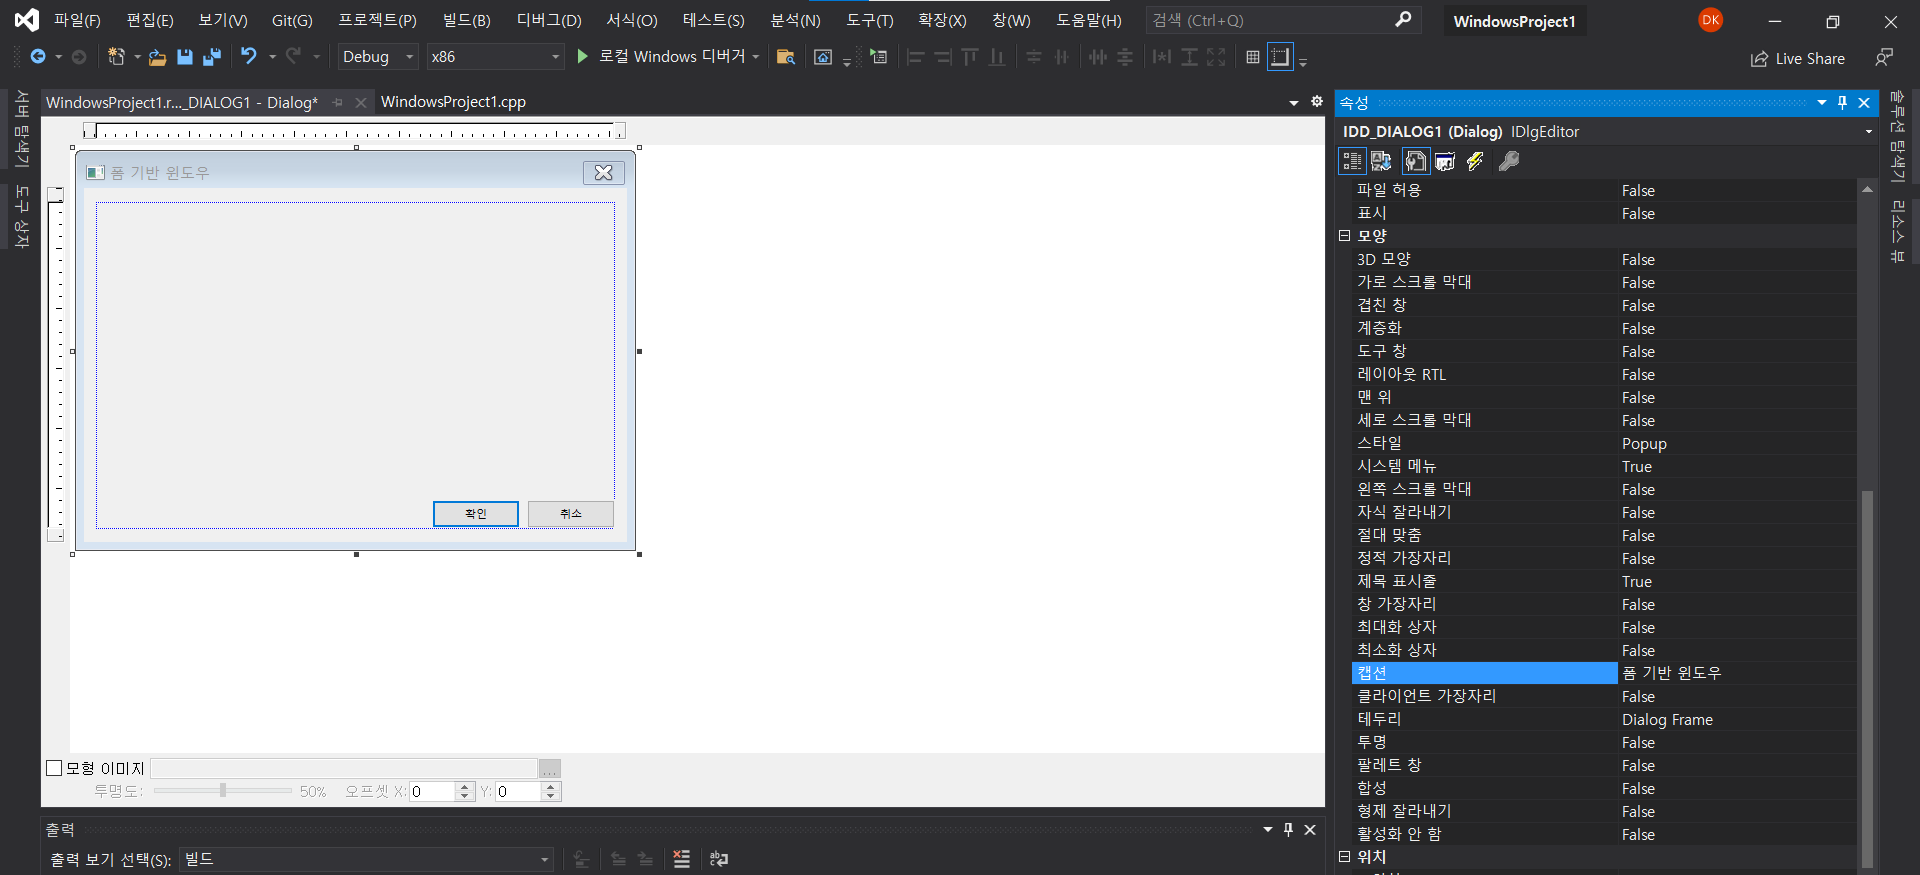Open the 편집(E) menu
The image size is (1920, 875).
point(150,20)
